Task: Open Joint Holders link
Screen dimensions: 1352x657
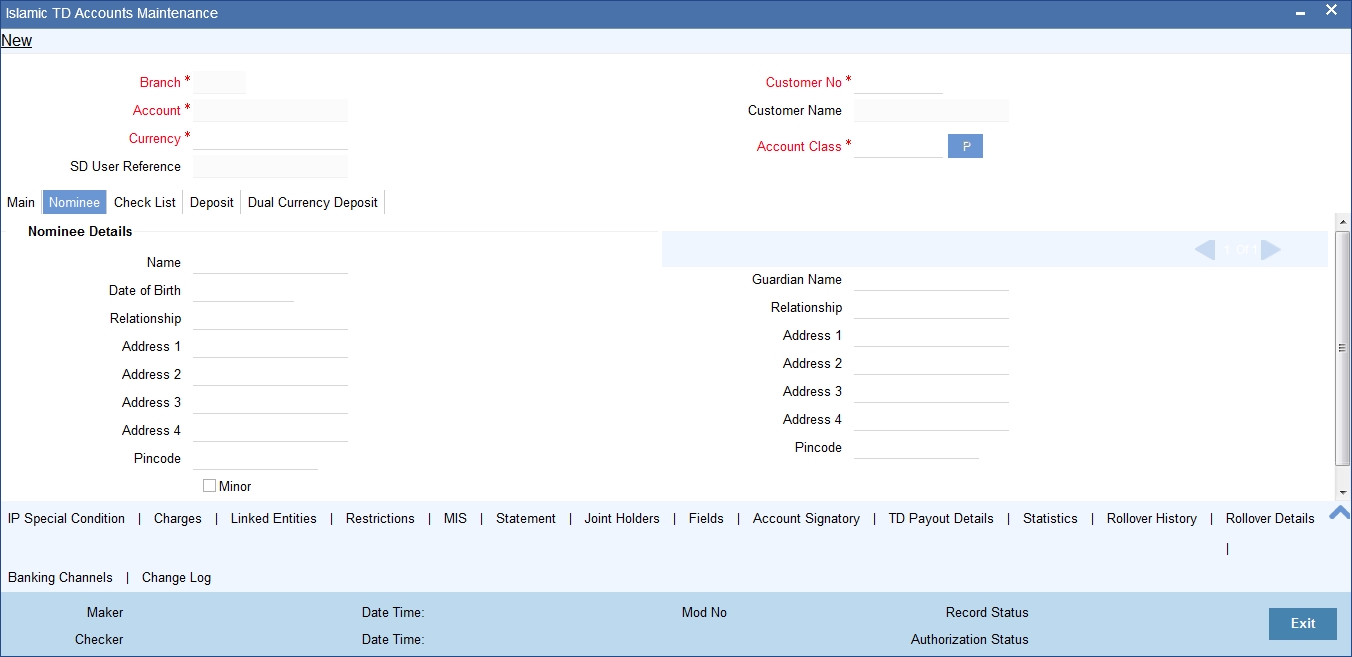Action: point(622,518)
